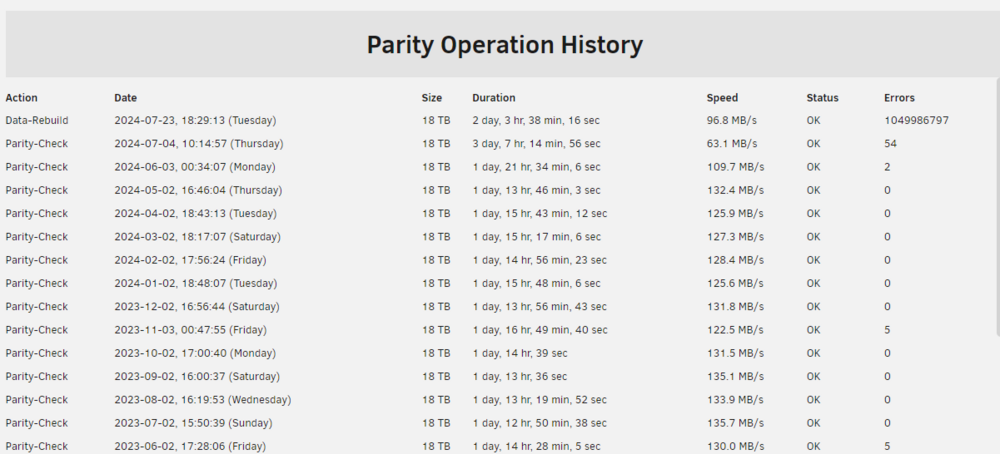Image resolution: width=1000 pixels, height=454 pixels.
Task: Click duration 1 day, 14 hr, 39 sec
Action: coord(520,353)
